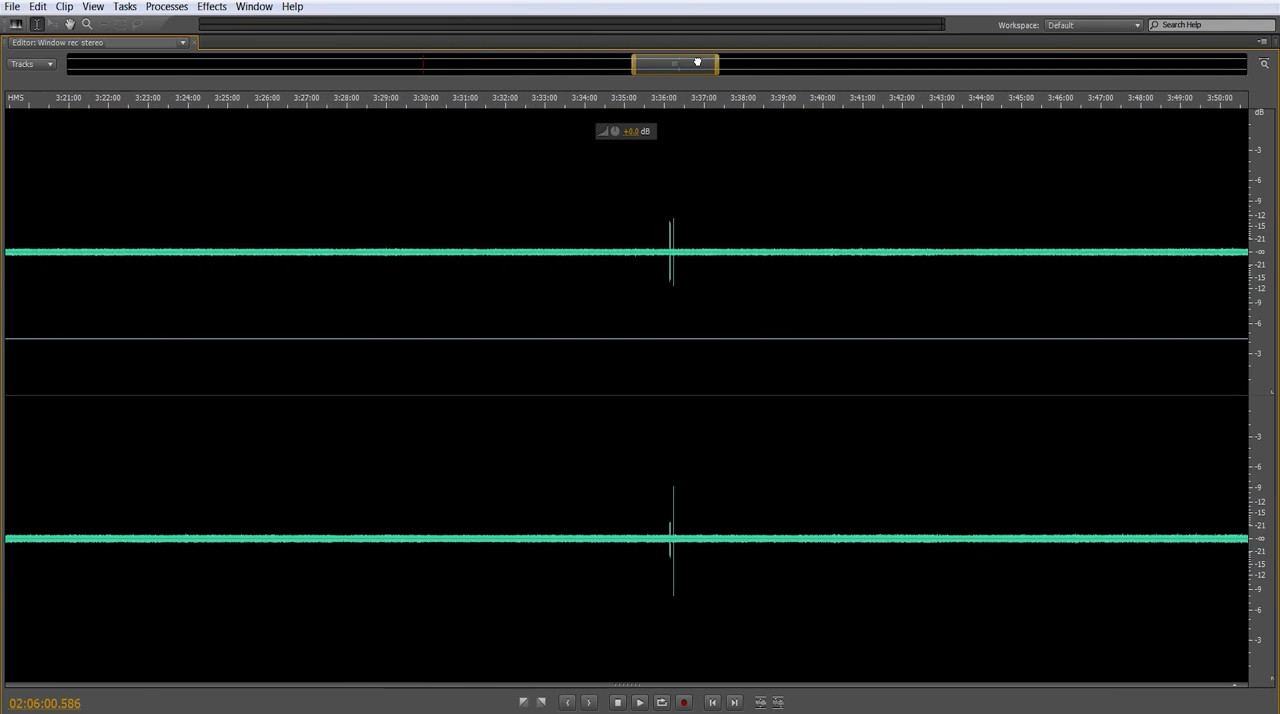The image size is (1280, 714).
Task: Toggle the Waveform view button in toolbar
Action: tap(16, 24)
